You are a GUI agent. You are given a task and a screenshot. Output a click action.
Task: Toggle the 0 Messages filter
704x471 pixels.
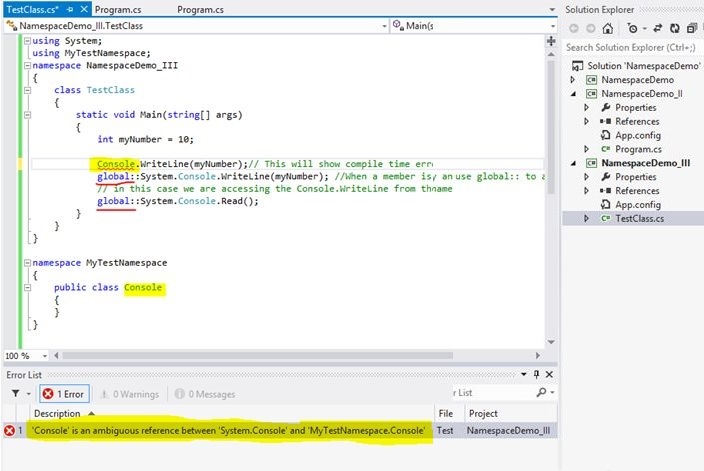pyautogui.click(x=203, y=394)
